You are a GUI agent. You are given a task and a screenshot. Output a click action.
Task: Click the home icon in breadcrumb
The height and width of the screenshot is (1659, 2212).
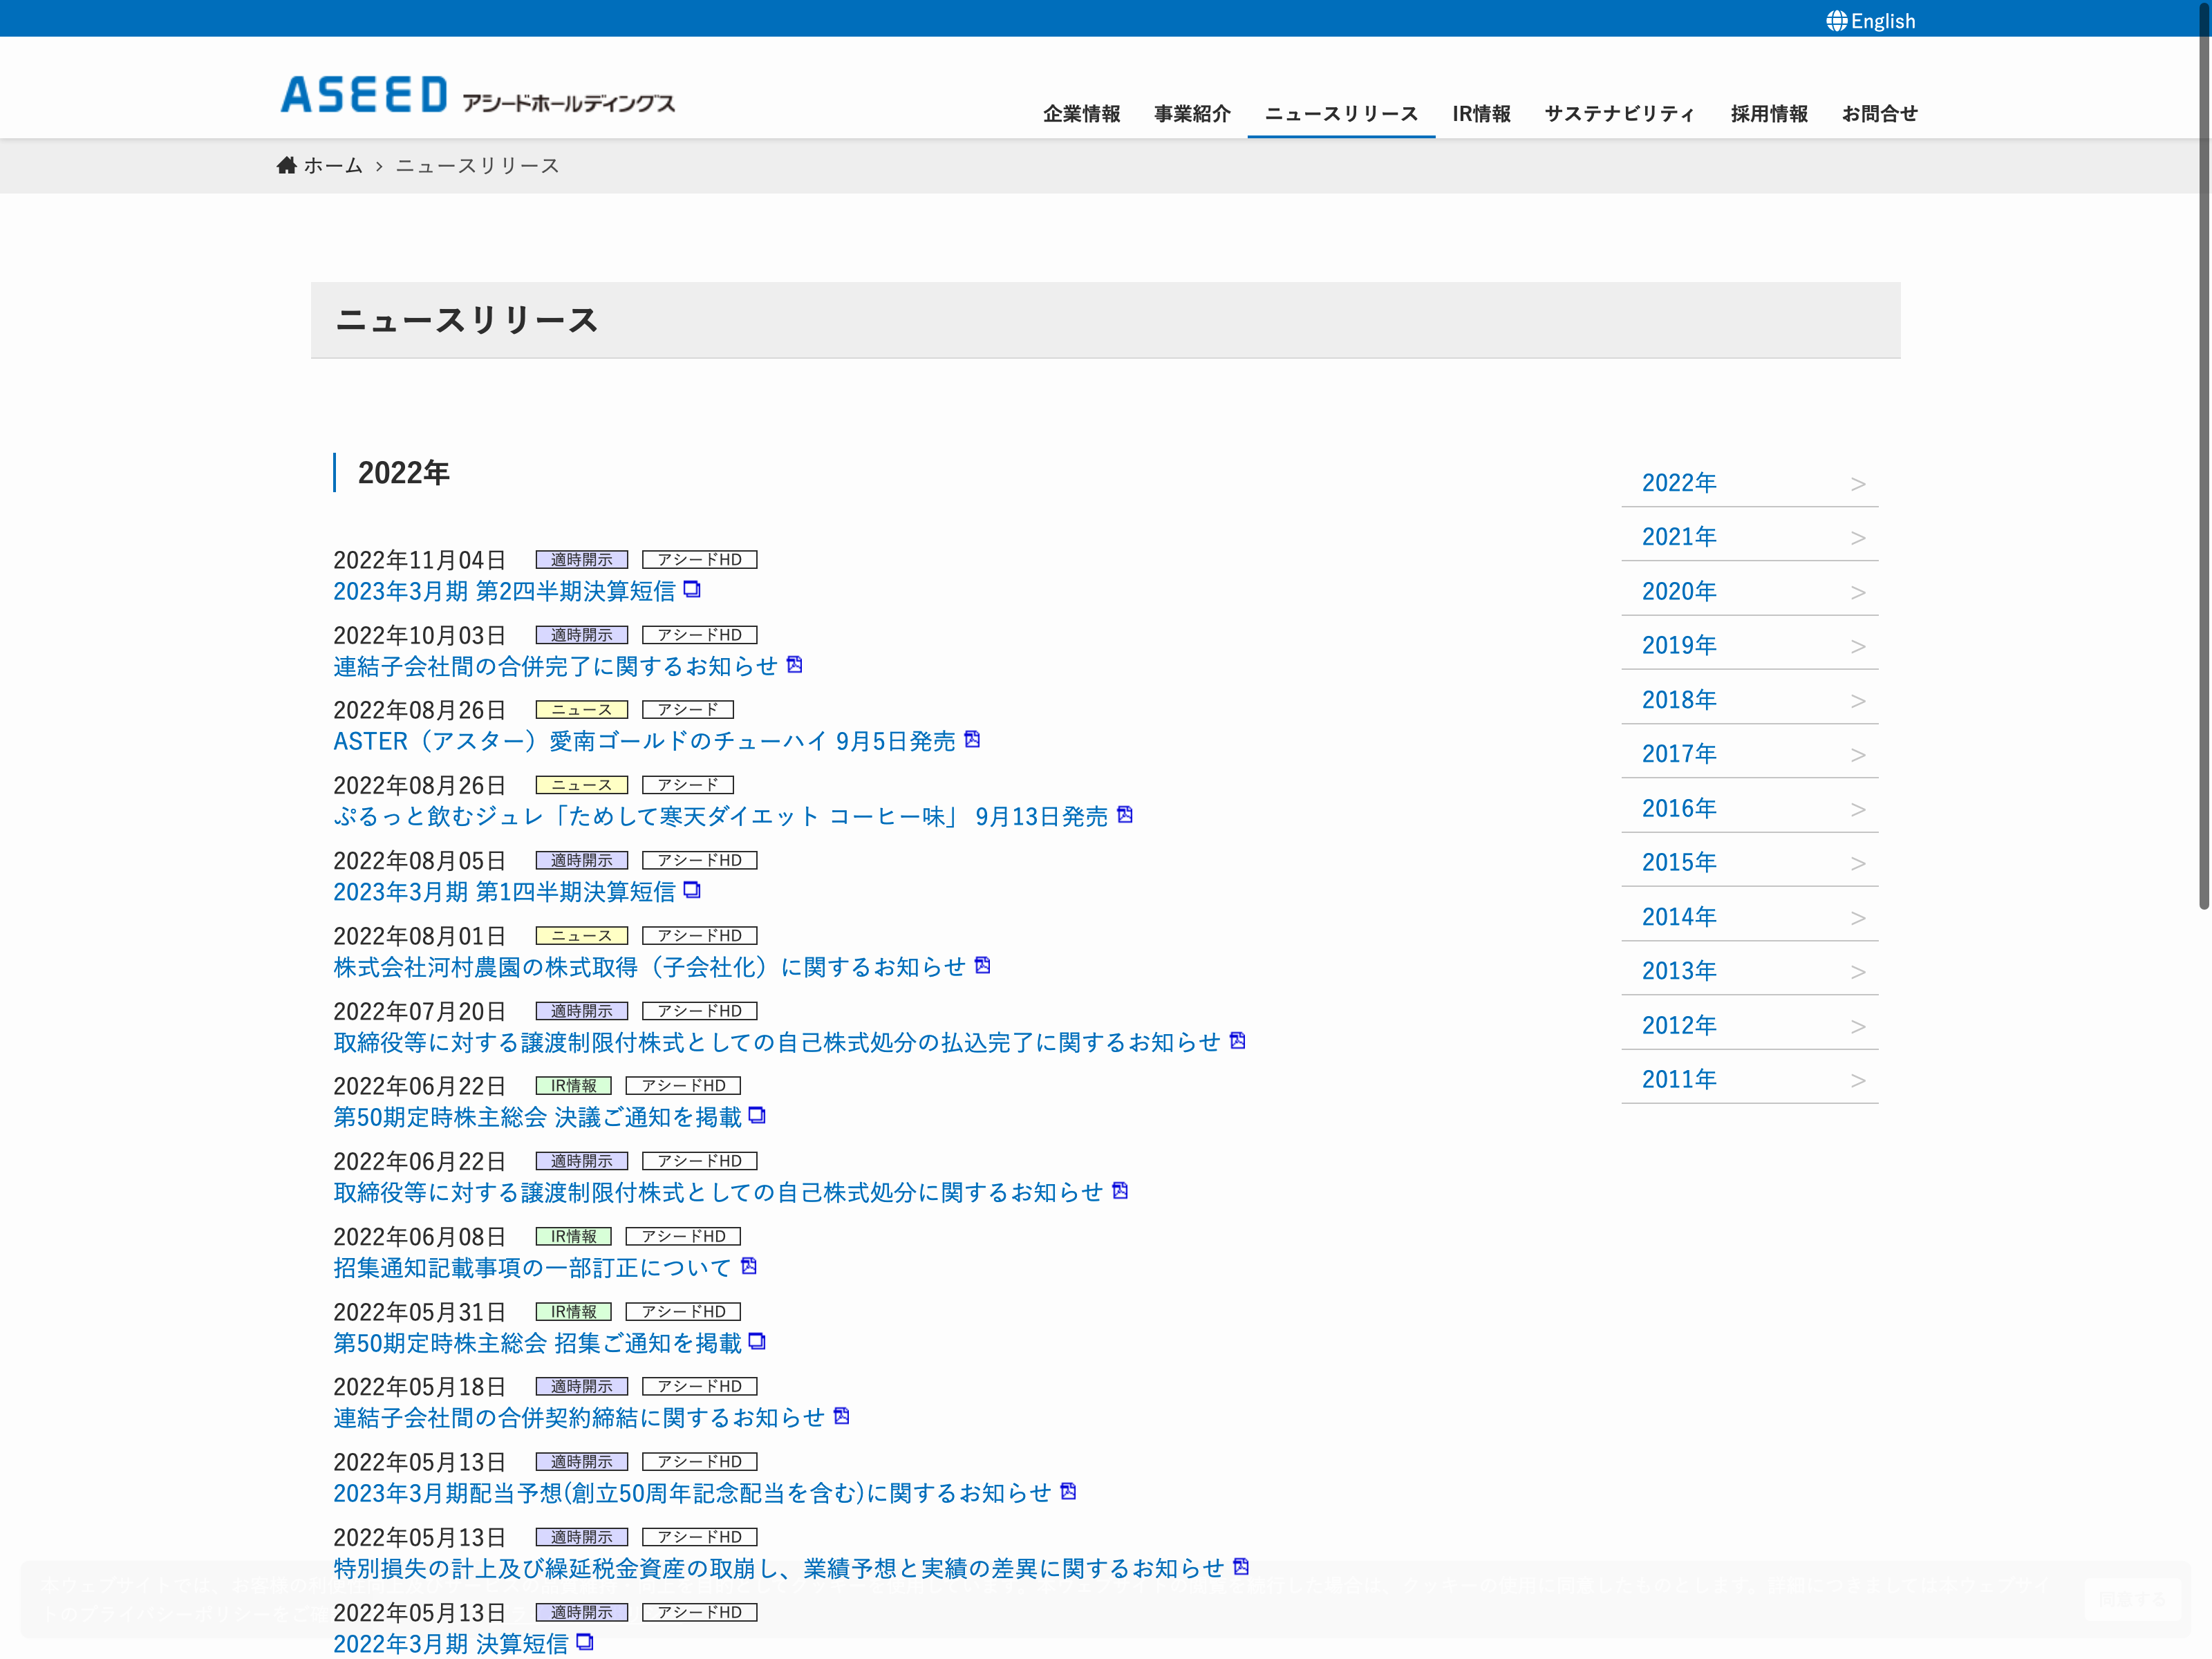click(x=287, y=165)
